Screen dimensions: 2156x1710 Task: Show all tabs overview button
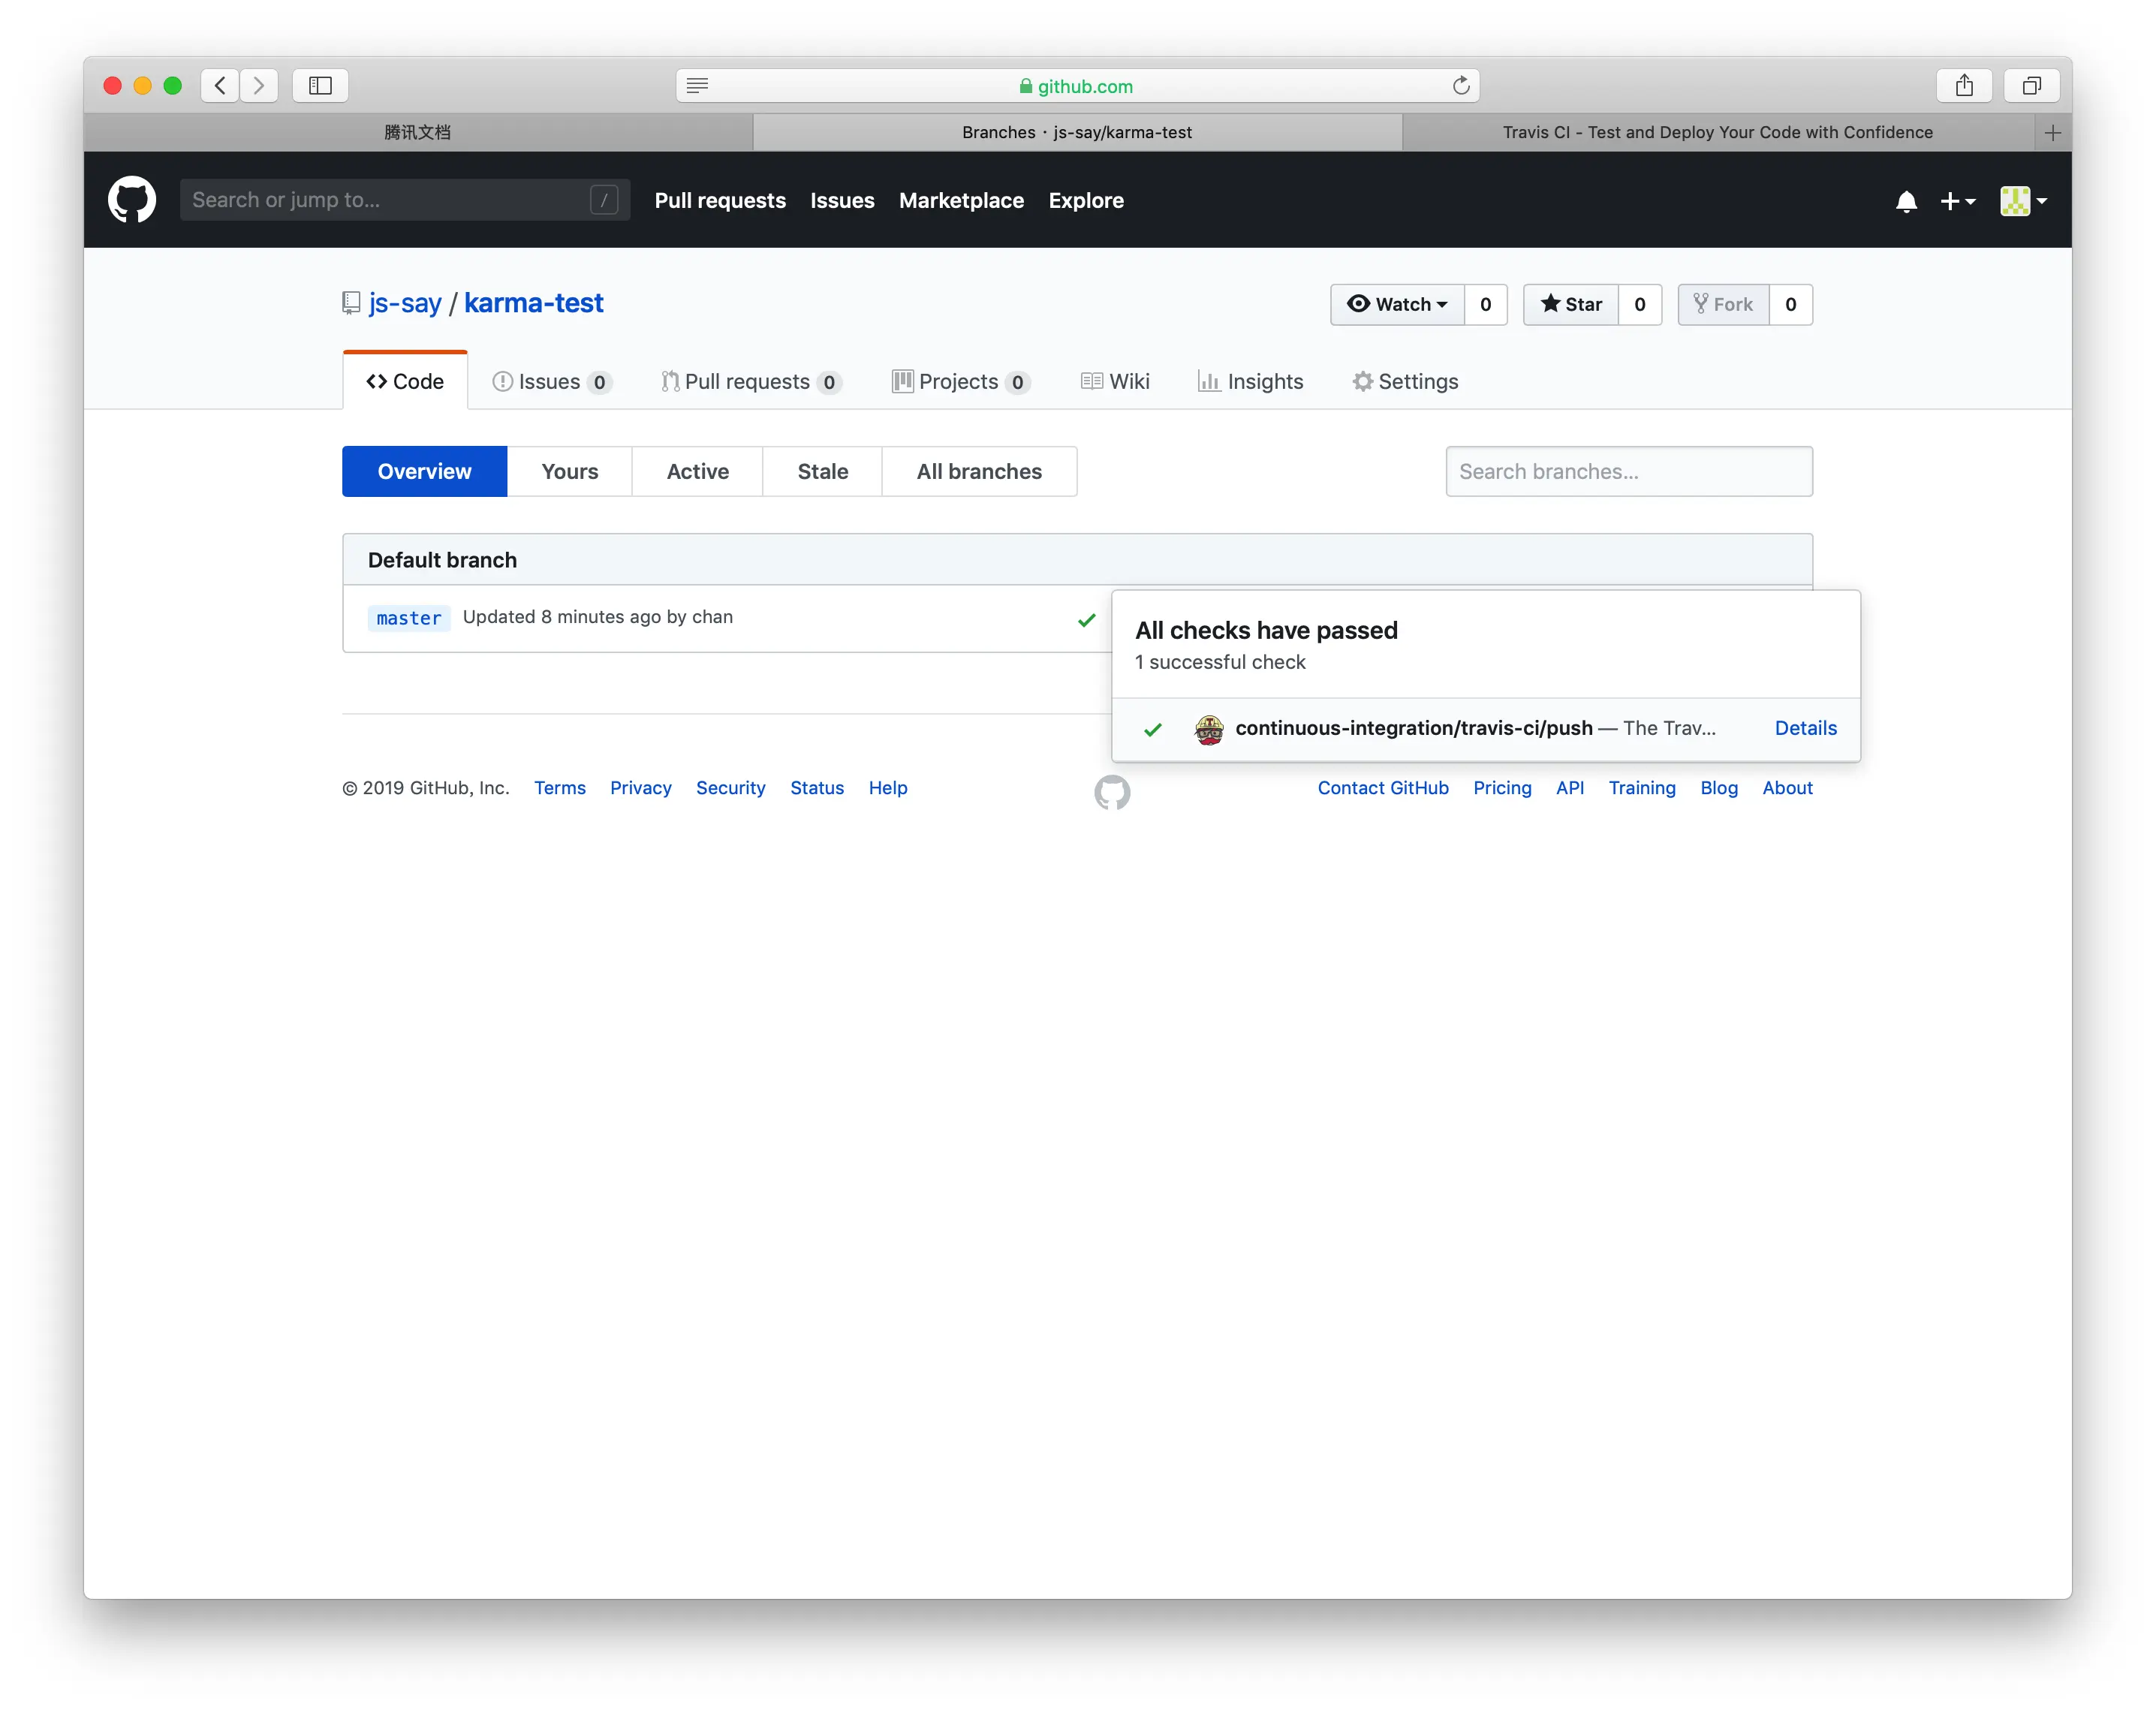pyautogui.click(x=2031, y=86)
